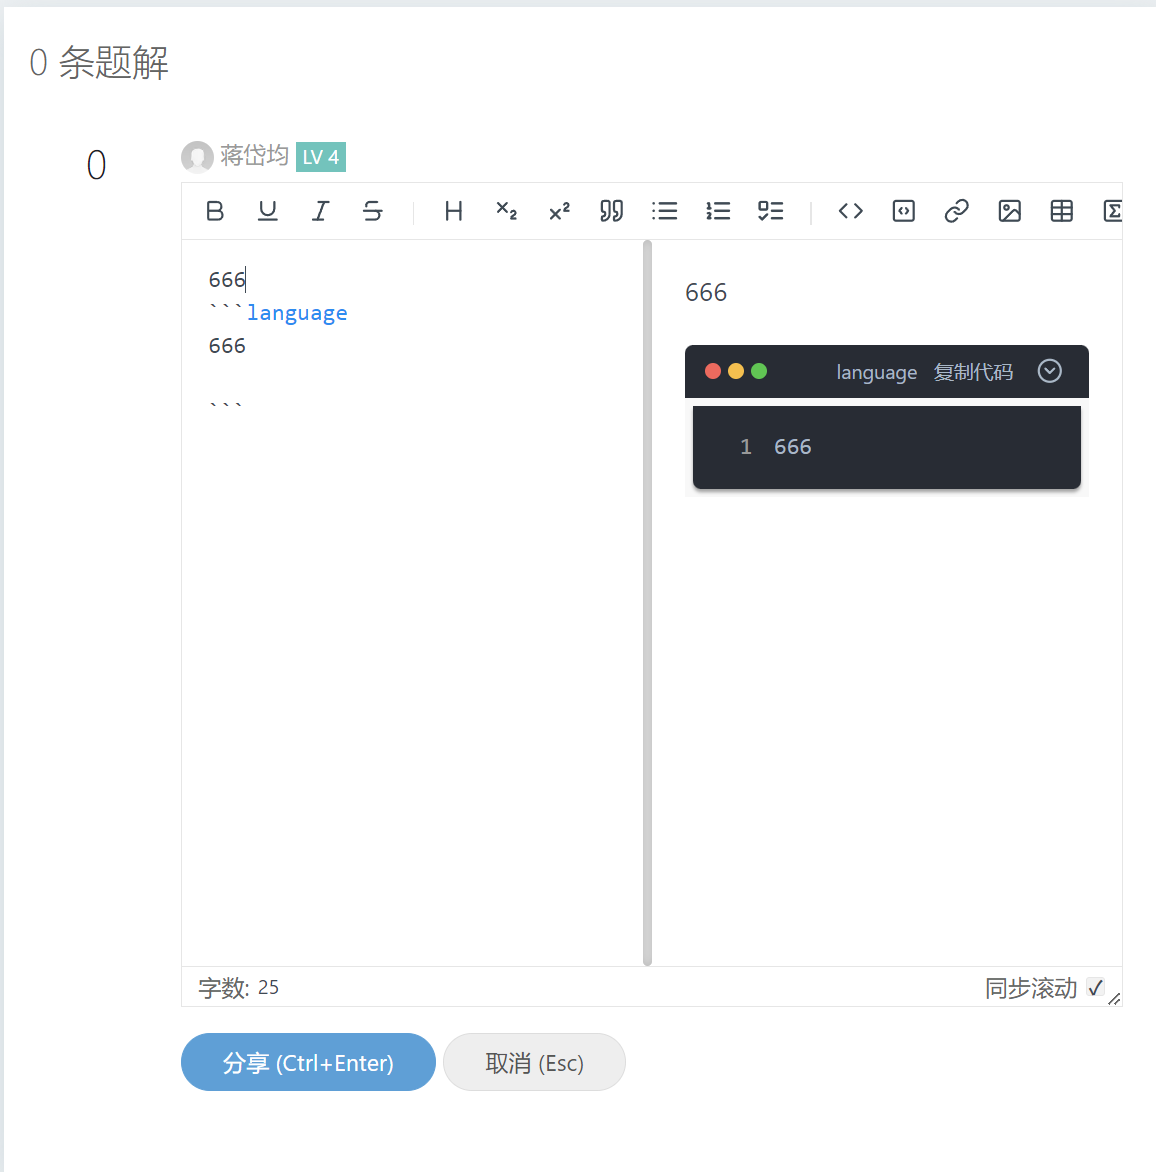The height and width of the screenshot is (1172, 1156).
Task: Click the closing backticks line in editor
Action: (226, 406)
